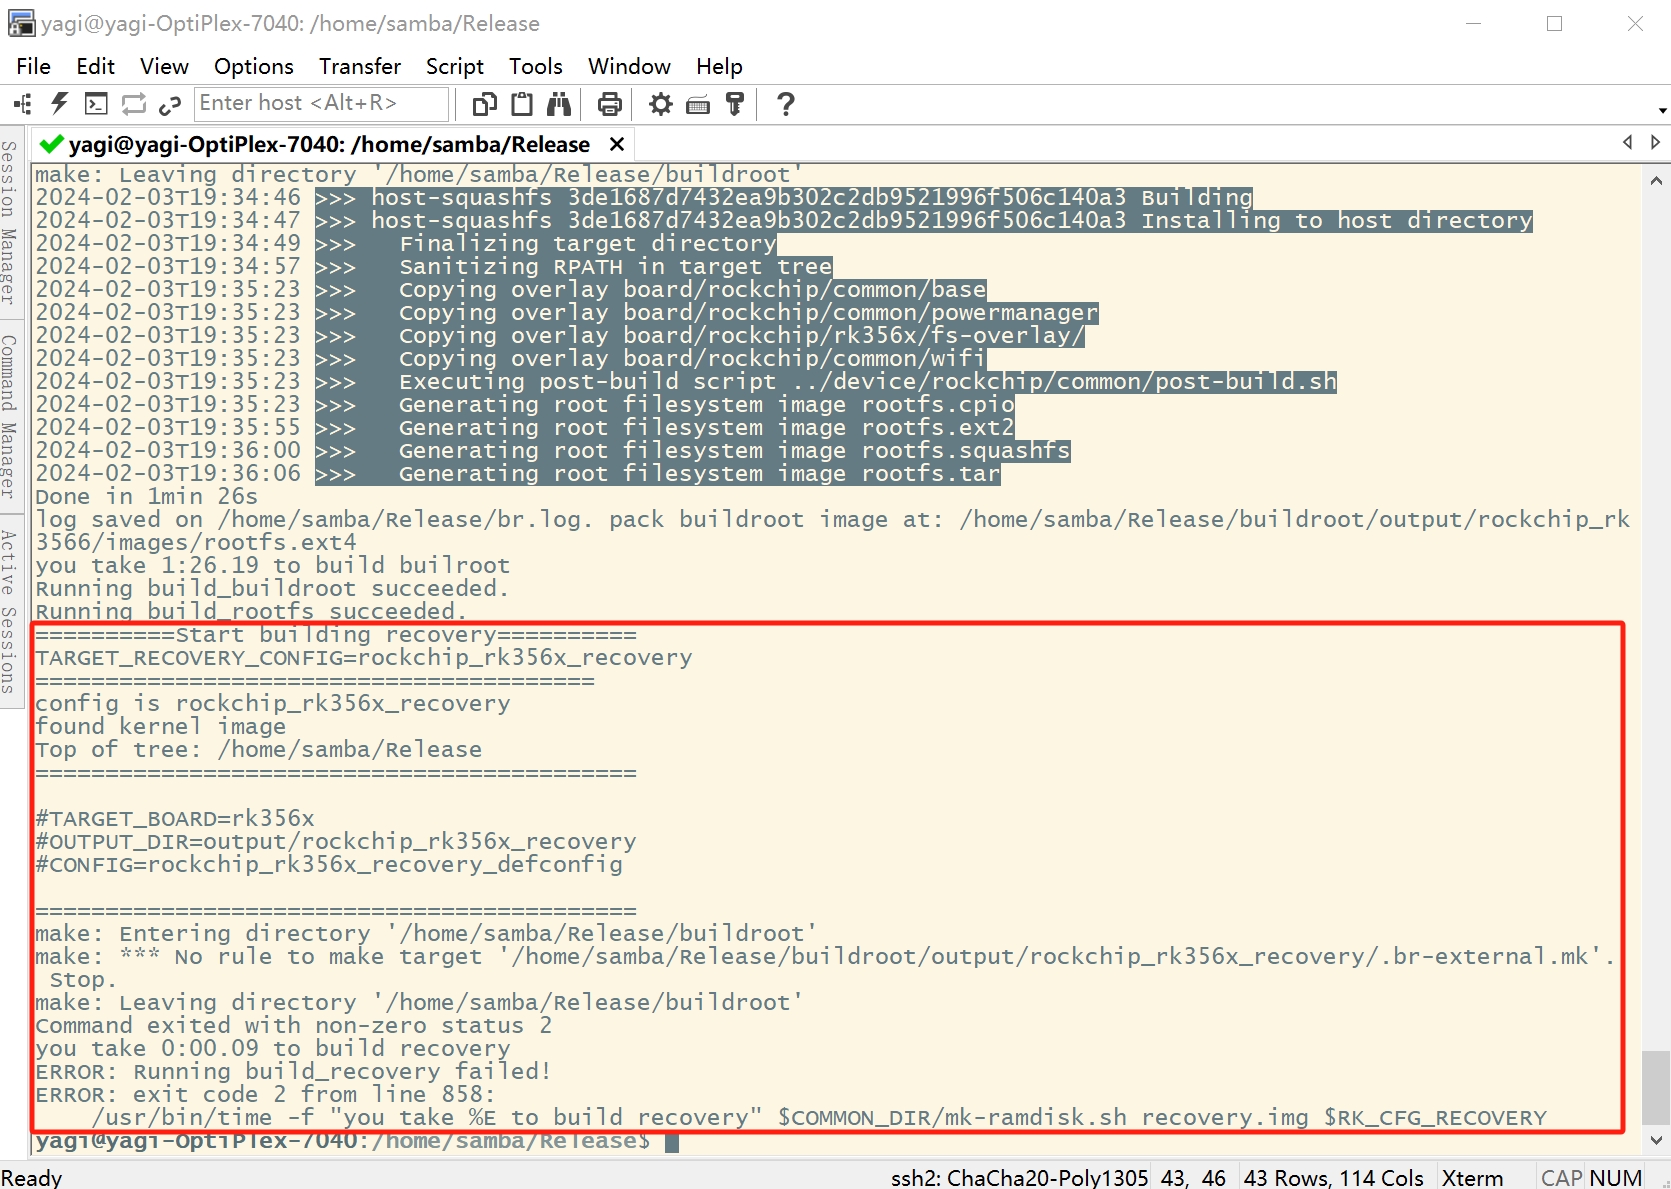Click the Public Key Assistant key icon
The height and width of the screenshot is (1189, 1671).
[x=735, y=104]
